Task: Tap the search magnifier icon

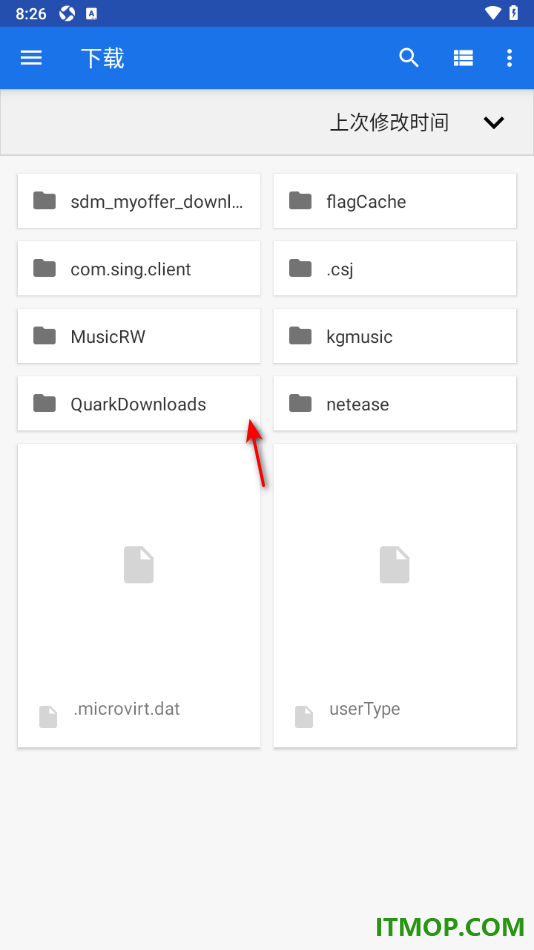Action: click(x=409, y=58)
